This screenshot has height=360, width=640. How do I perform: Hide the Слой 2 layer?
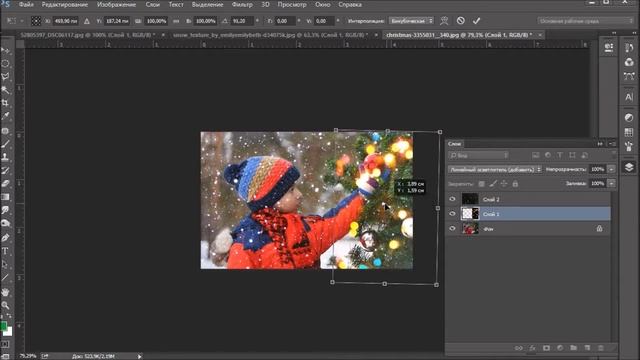pos(452,199)
